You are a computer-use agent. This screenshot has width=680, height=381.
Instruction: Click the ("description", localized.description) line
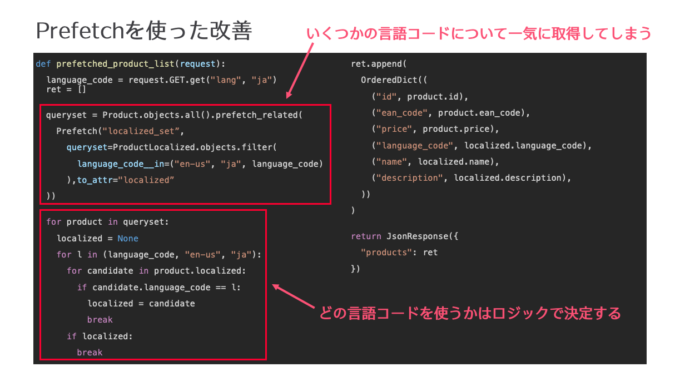click(x=471, y=178)
